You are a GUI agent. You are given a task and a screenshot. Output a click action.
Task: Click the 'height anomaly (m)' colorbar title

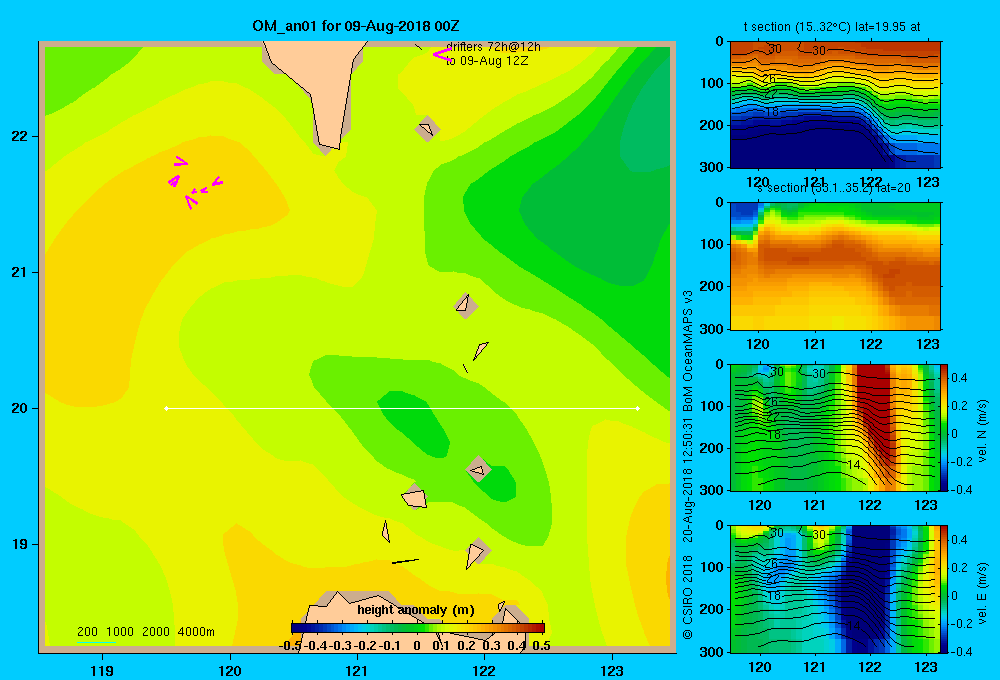click(416, 610)
